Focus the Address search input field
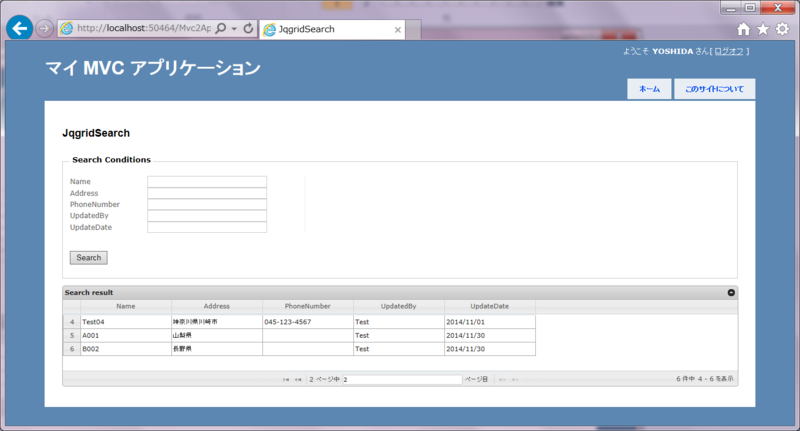This screenshot has height=431, width=800. pos(207,193)
